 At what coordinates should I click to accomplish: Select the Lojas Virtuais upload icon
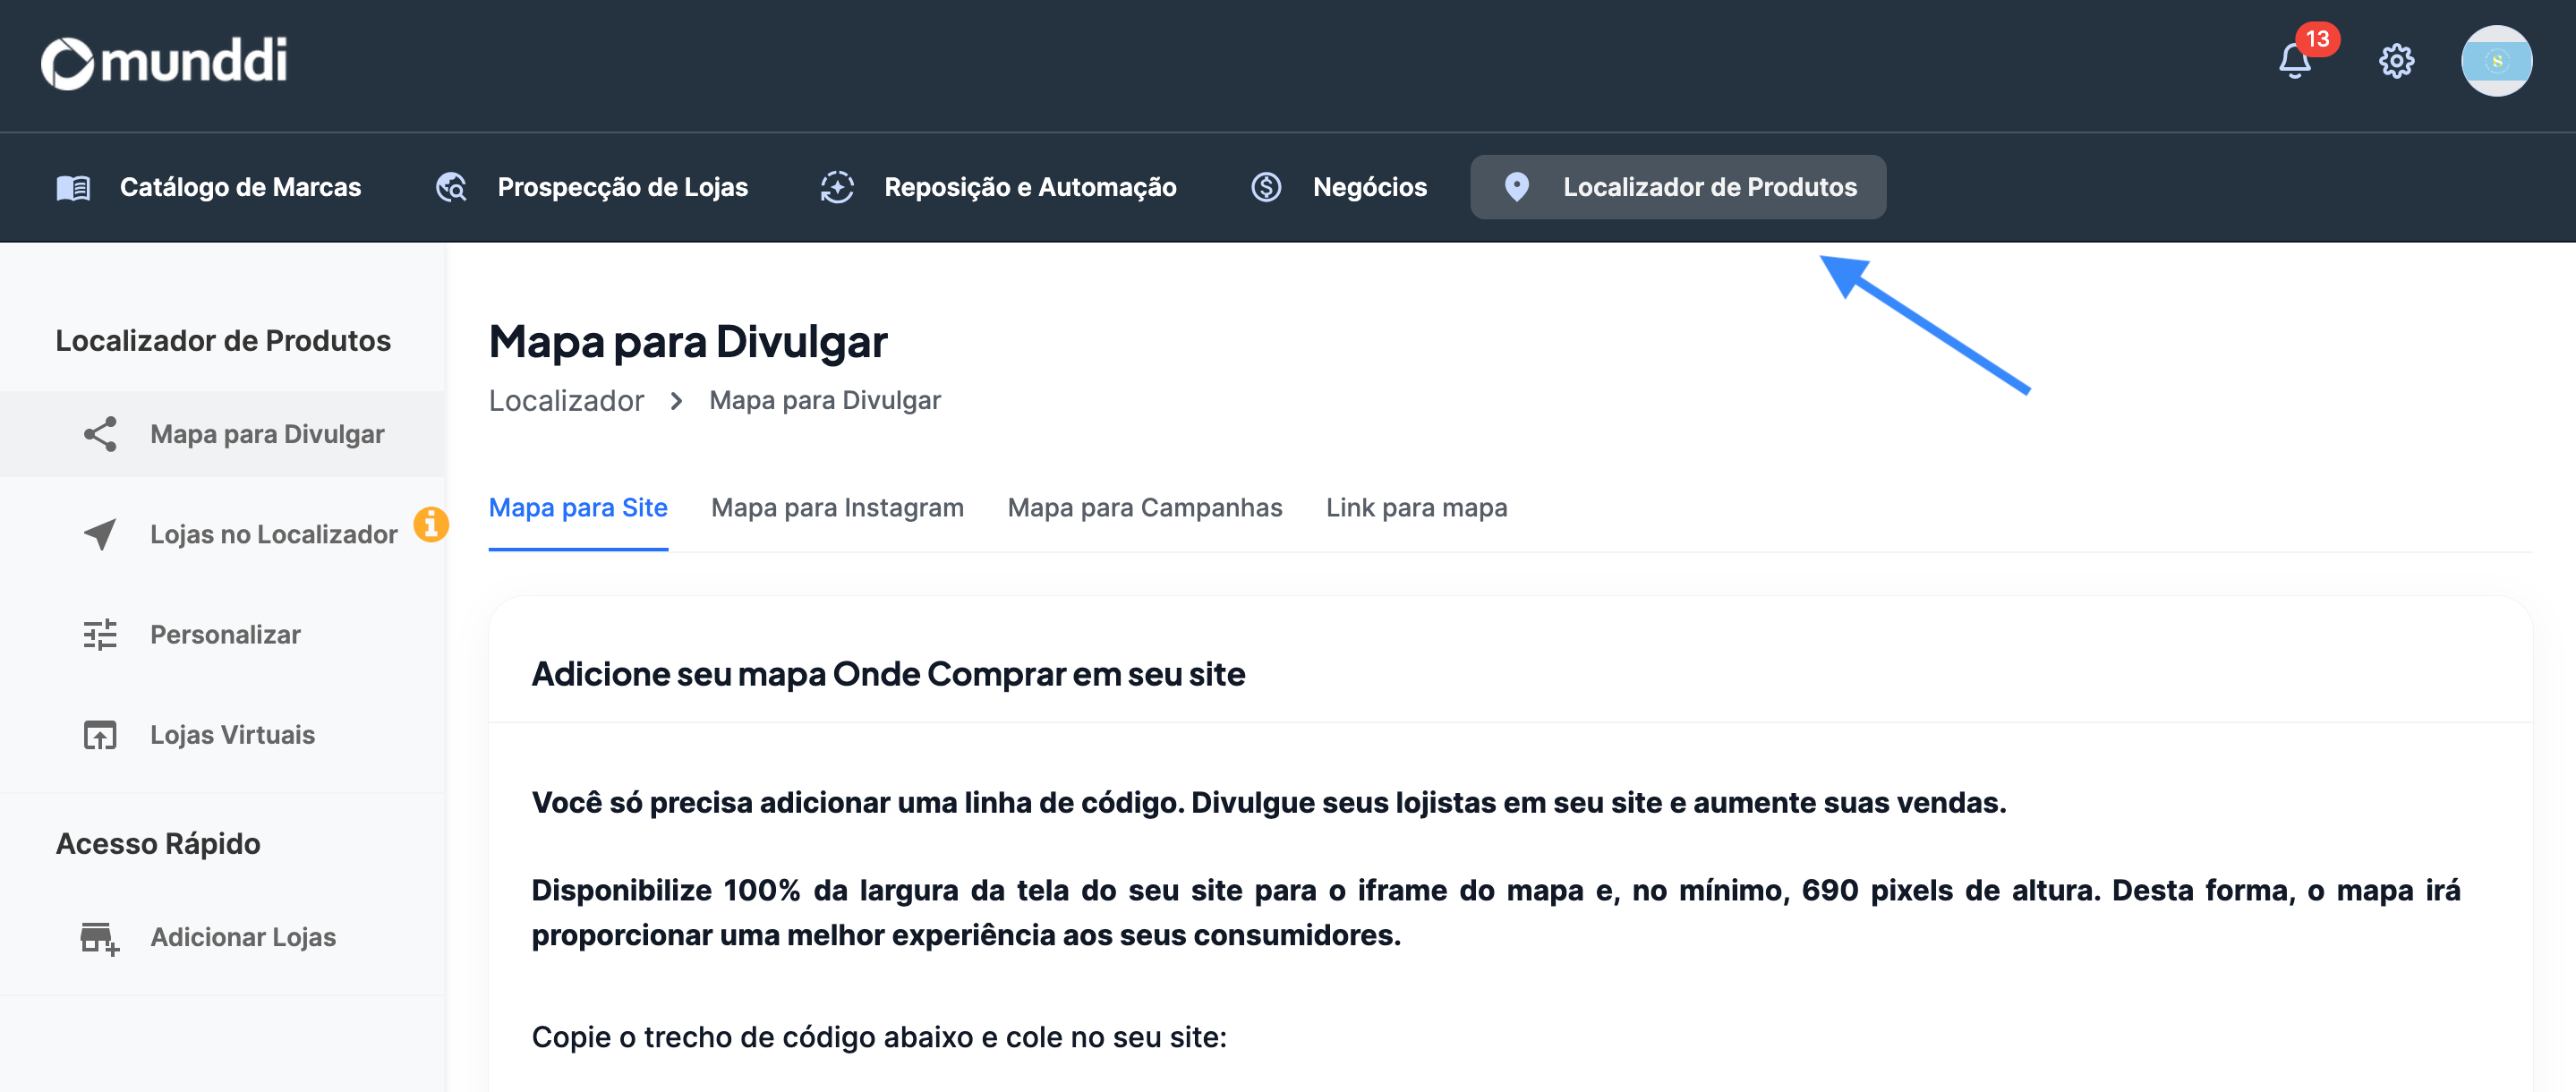(x=100, y=734)
